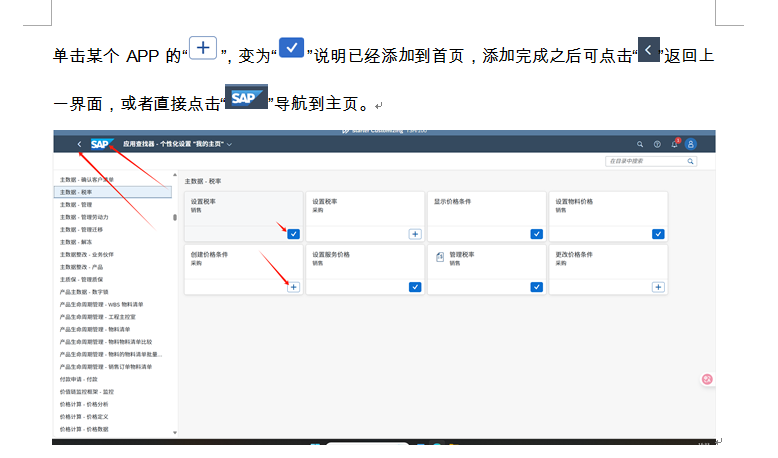
Task: Add the 更改价格条件 tile using its plus button
Action: click(x=658, y=287)
